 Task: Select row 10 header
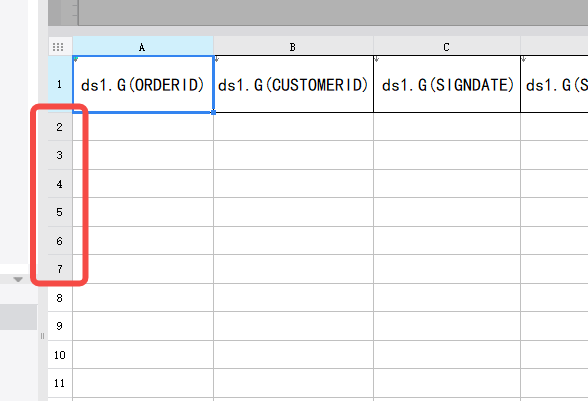(x=60, y=355)
